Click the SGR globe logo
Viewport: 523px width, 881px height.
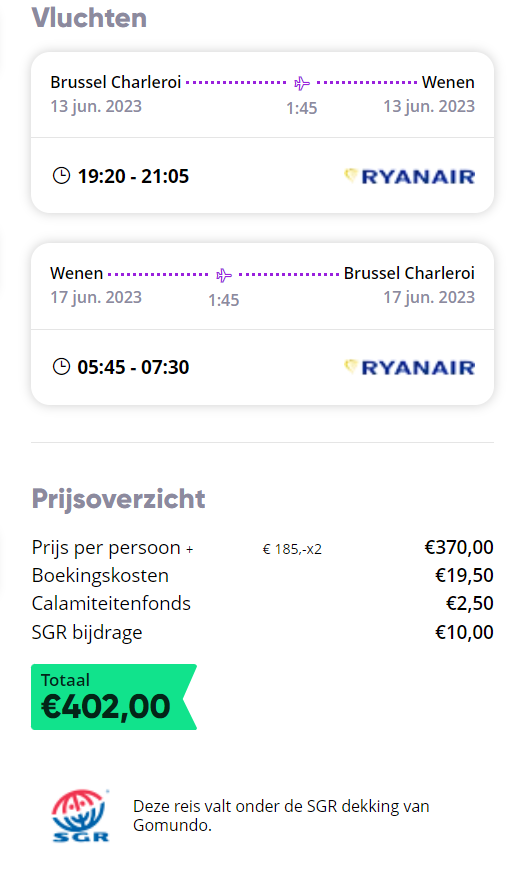(x=80, y=815)
